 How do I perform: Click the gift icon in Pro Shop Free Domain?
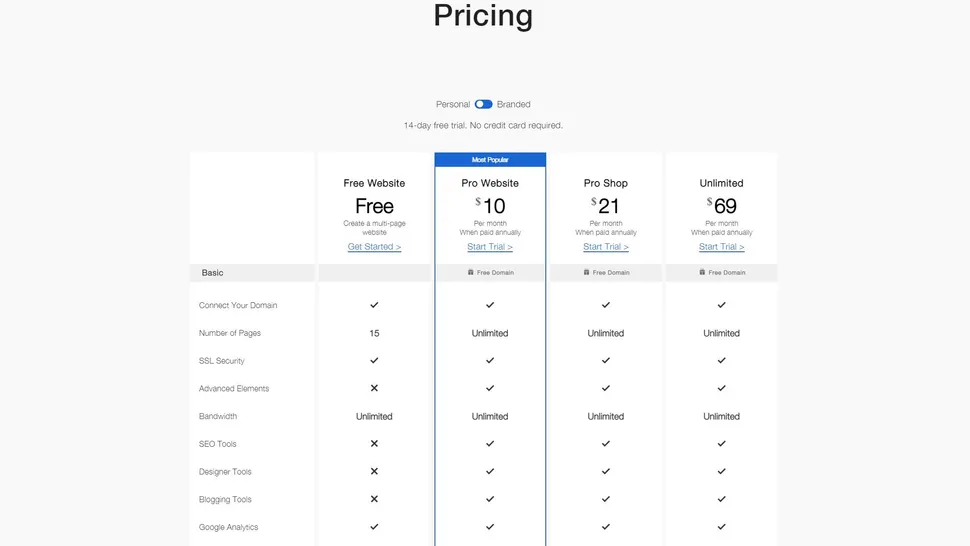[x=586, y=272]
